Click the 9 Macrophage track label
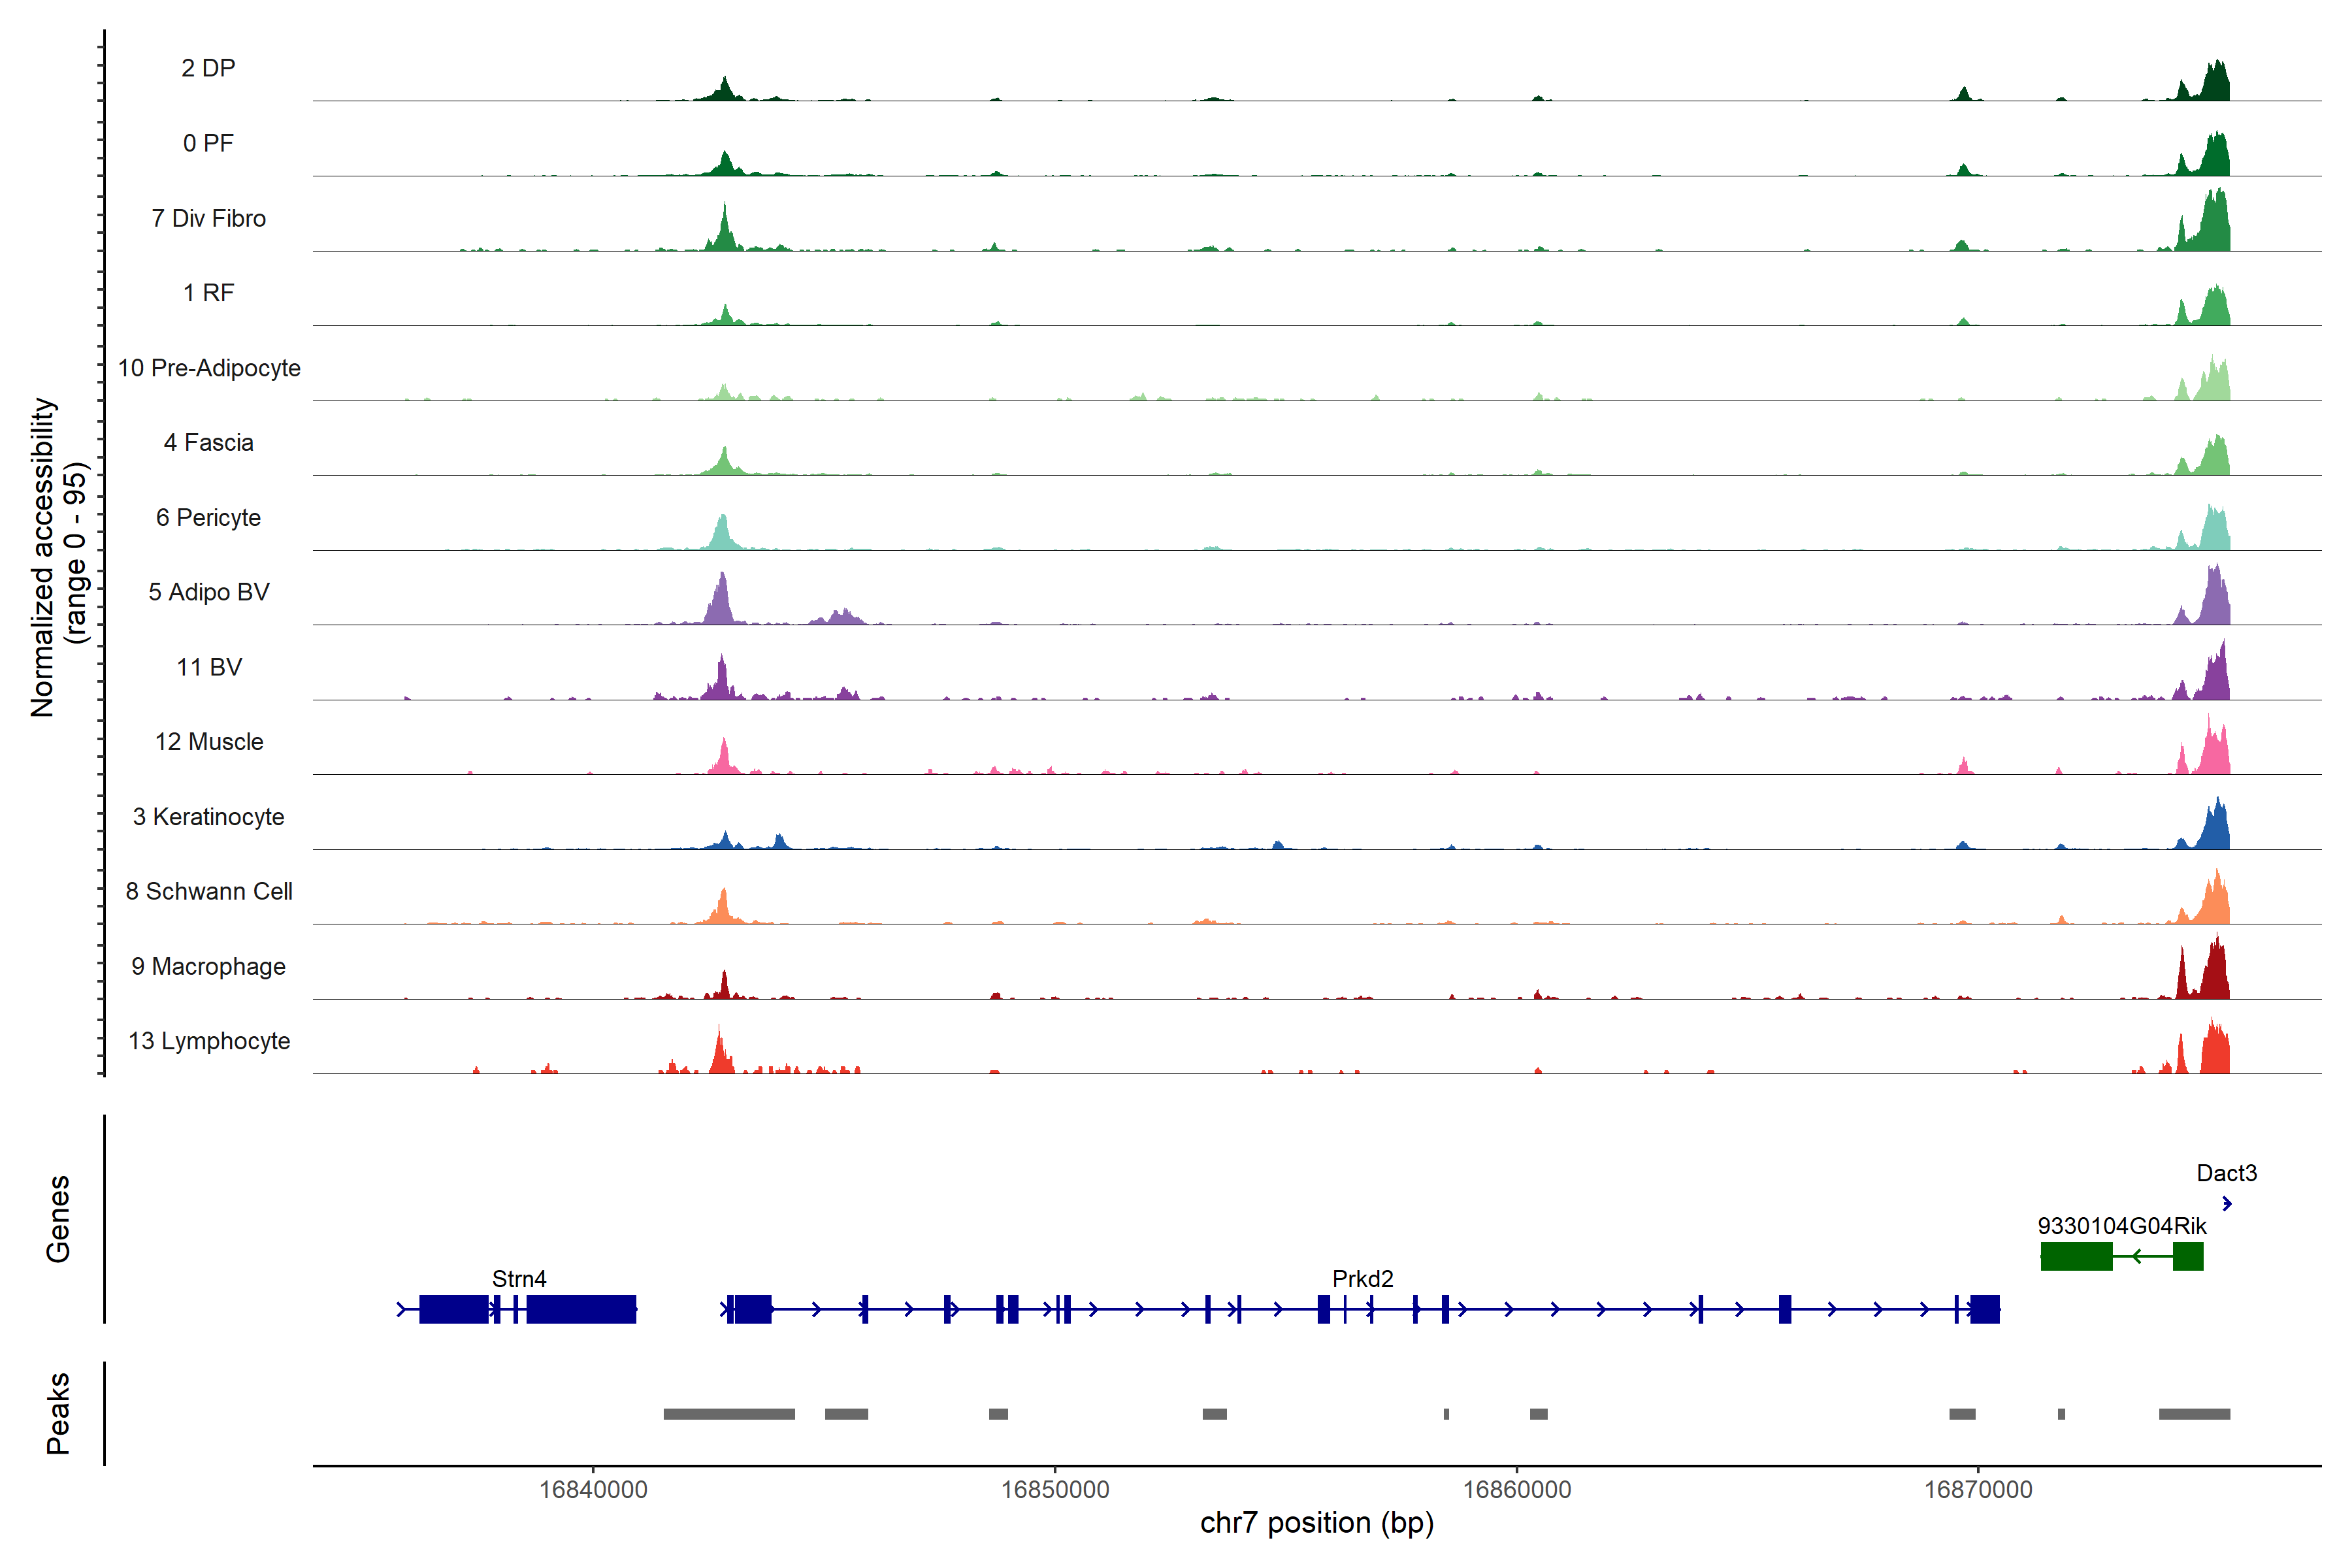The width and height of the screenshot is (2352, 1568). [x=209, y=966]
